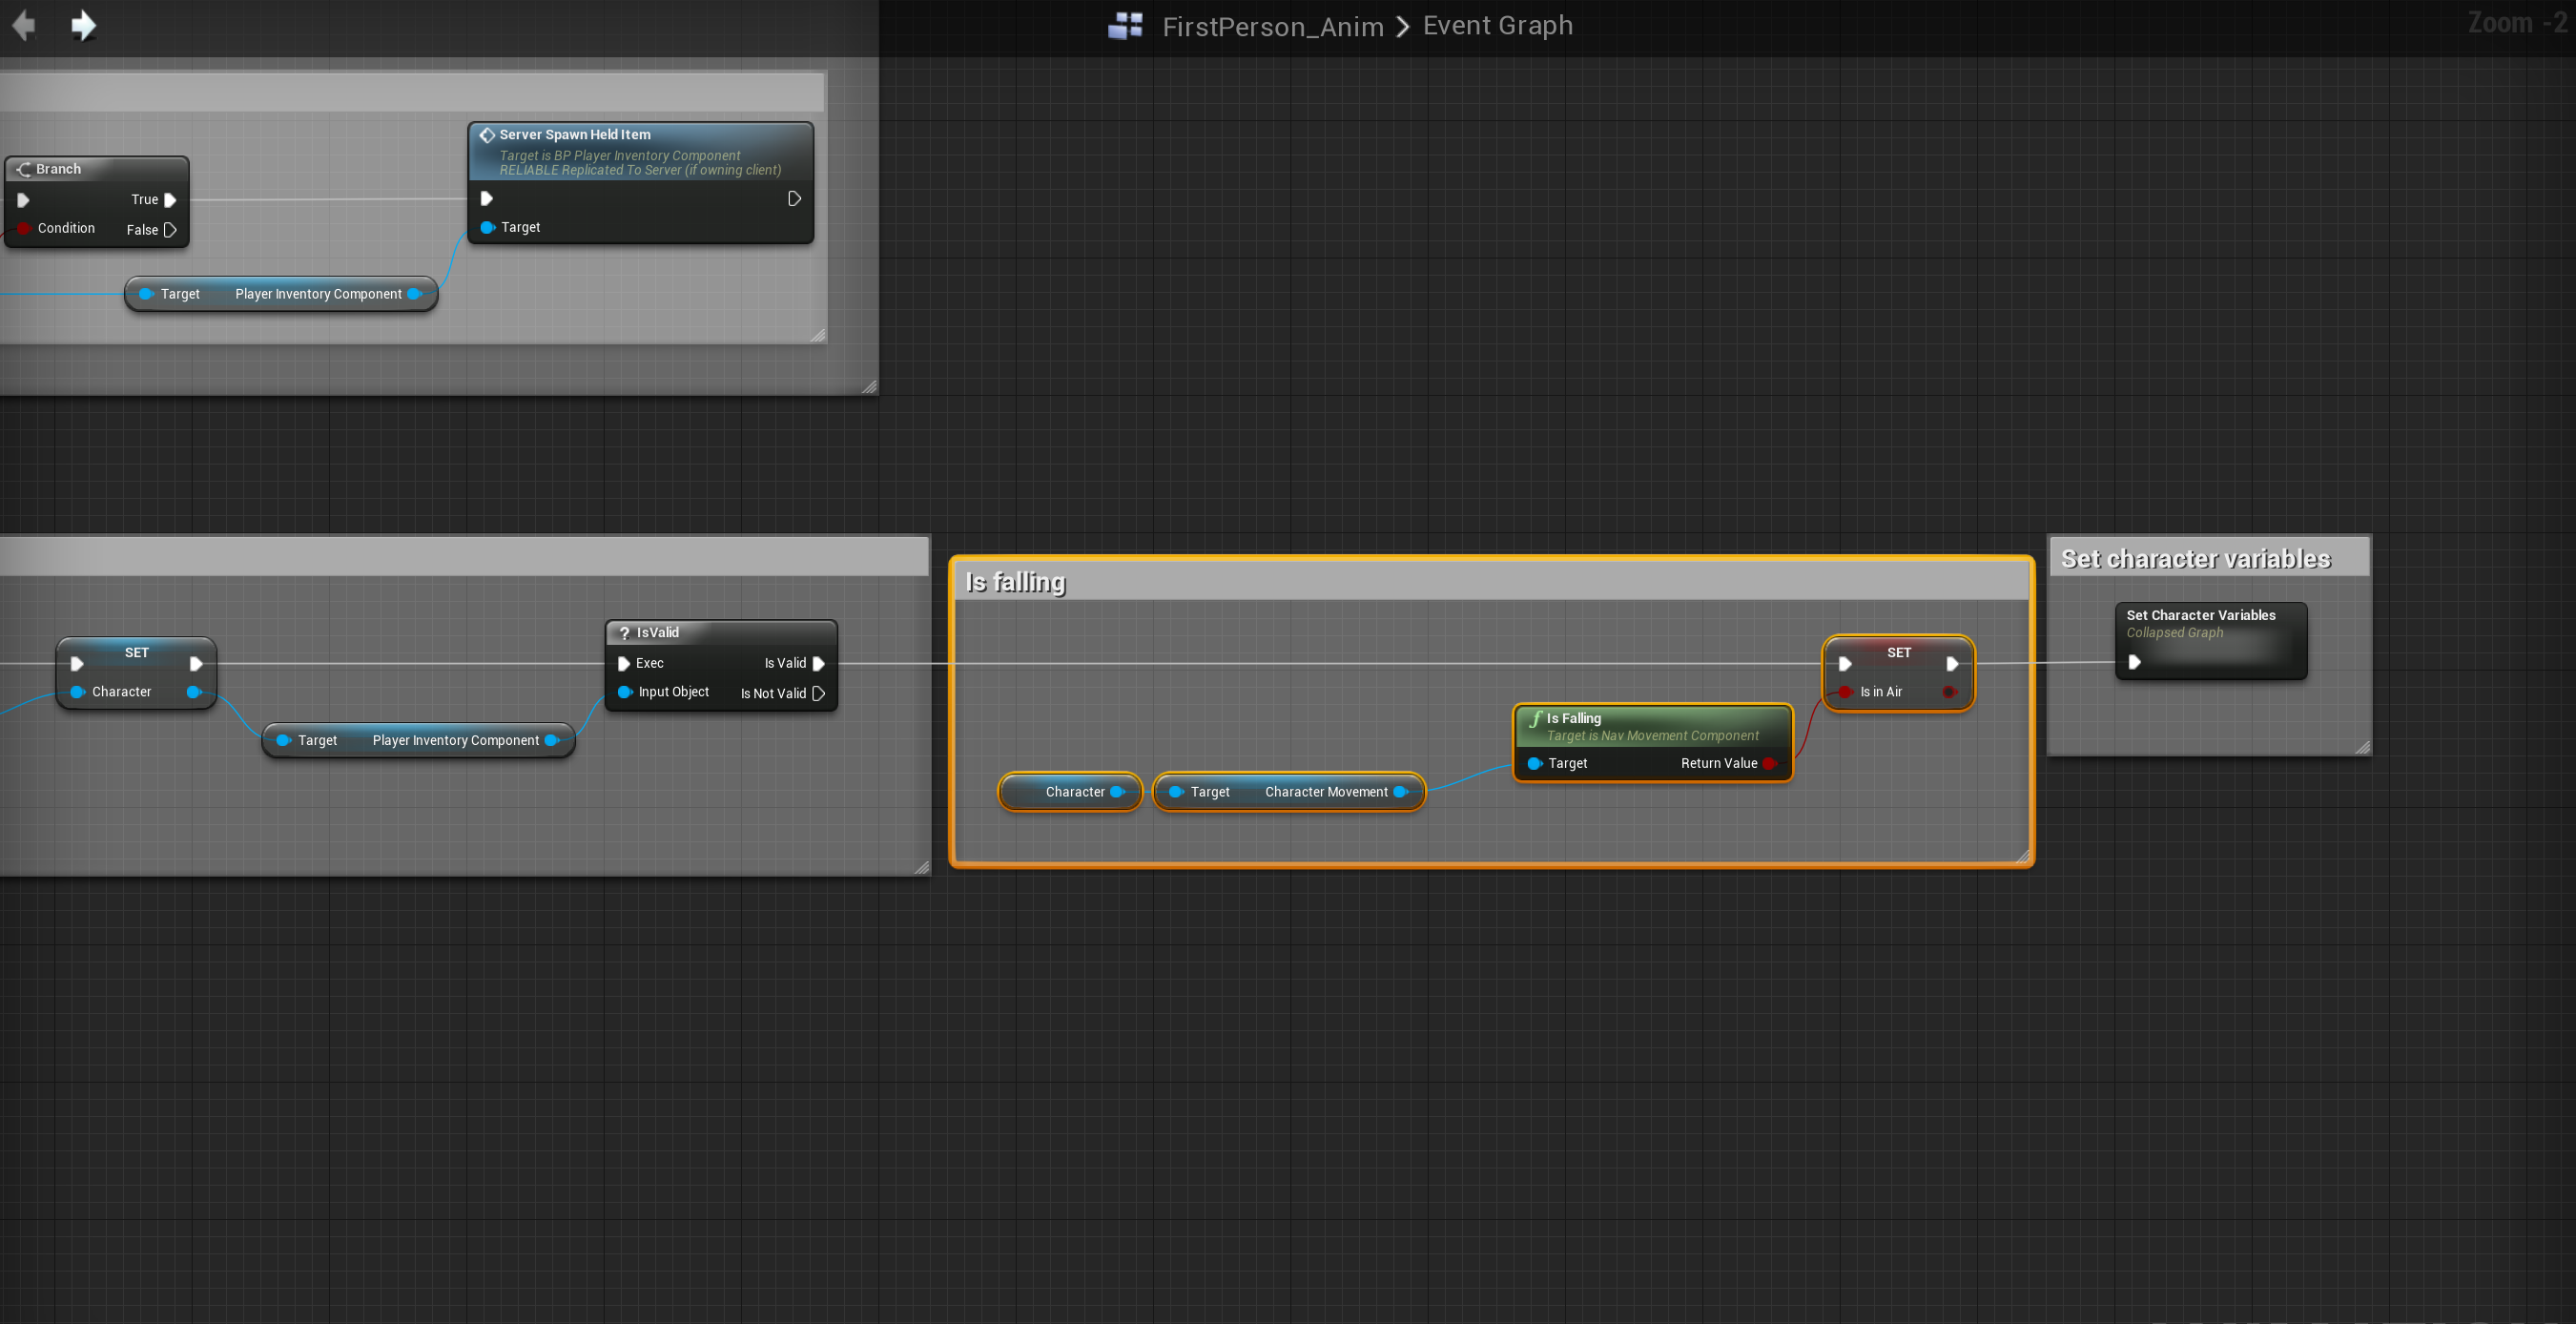Click resize handle of Set character variables comment

pos(2362,747)
